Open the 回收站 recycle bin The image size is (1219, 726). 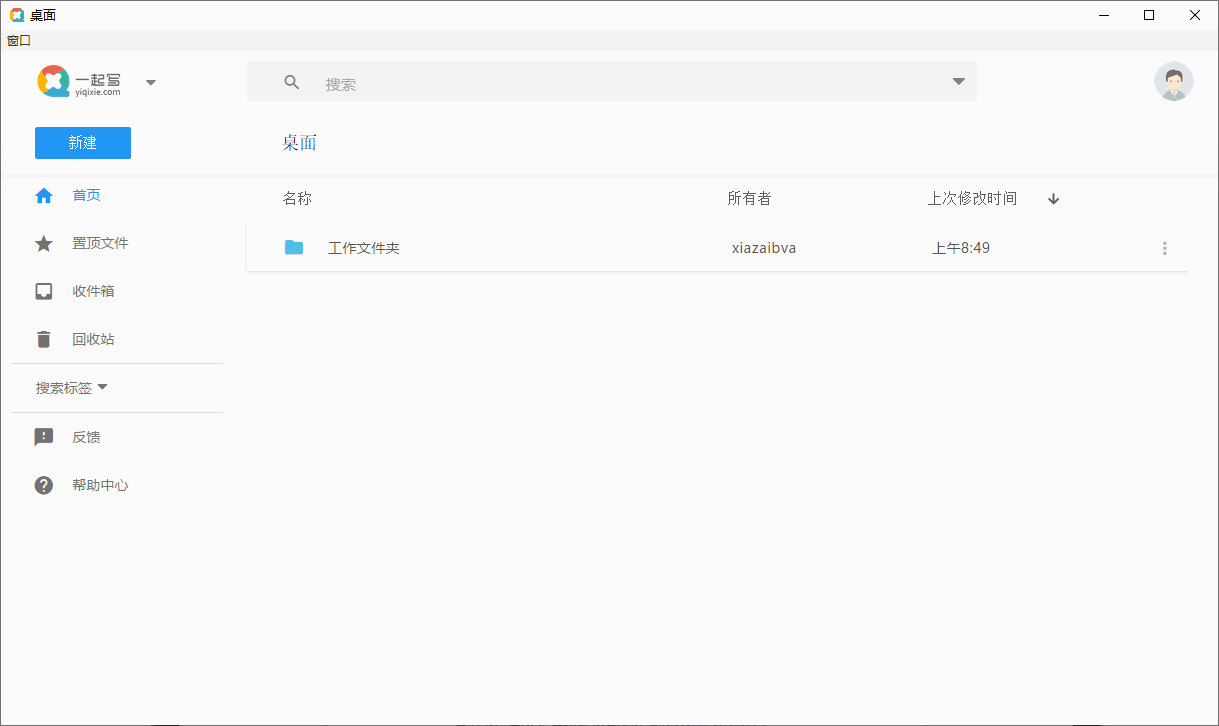[93, 339]
